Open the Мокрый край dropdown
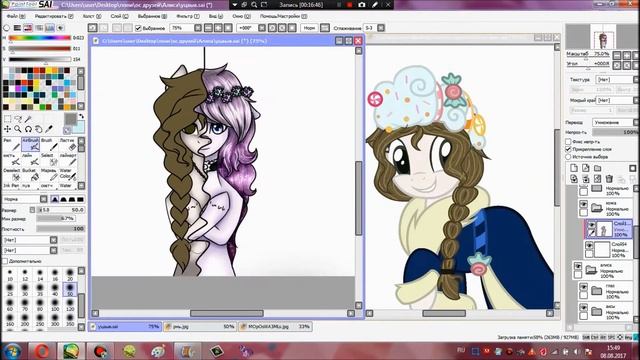640x360 pixels. pyautogui.click(x=616, y=100)
